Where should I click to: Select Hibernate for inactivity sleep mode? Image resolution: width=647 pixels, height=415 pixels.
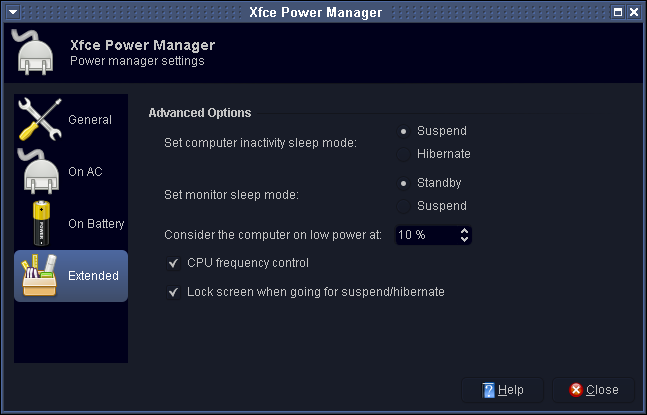[x=403, y=154]
